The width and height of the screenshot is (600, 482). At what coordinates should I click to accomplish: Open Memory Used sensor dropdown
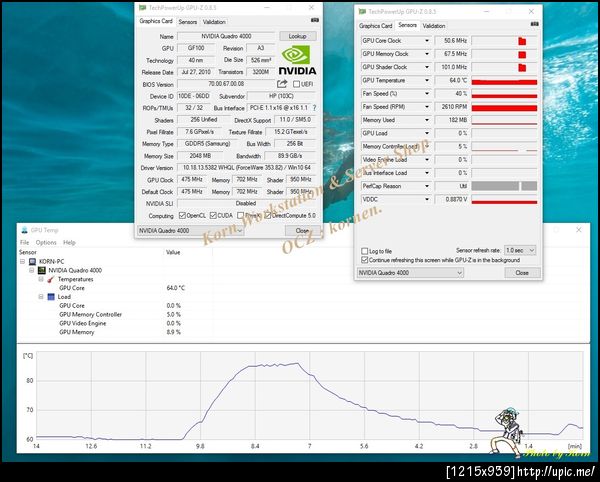[x=427, y=120]
